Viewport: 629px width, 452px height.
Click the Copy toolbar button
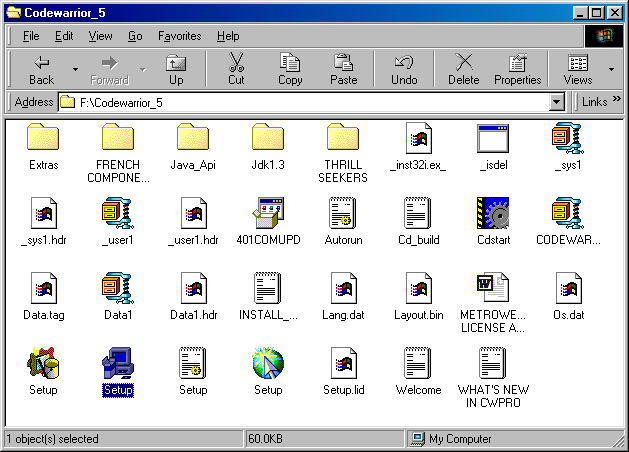coord(290,69)
